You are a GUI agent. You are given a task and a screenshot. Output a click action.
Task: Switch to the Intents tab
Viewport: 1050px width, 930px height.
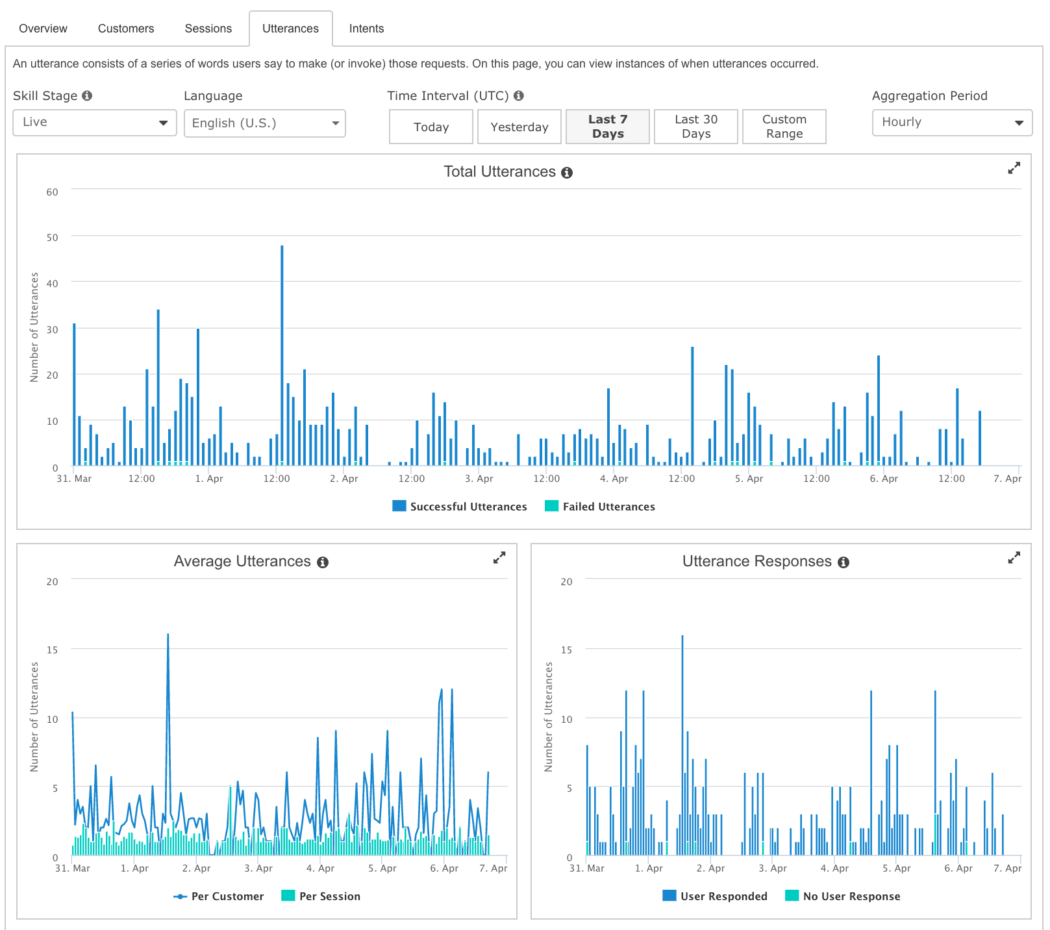coord(366,28)
